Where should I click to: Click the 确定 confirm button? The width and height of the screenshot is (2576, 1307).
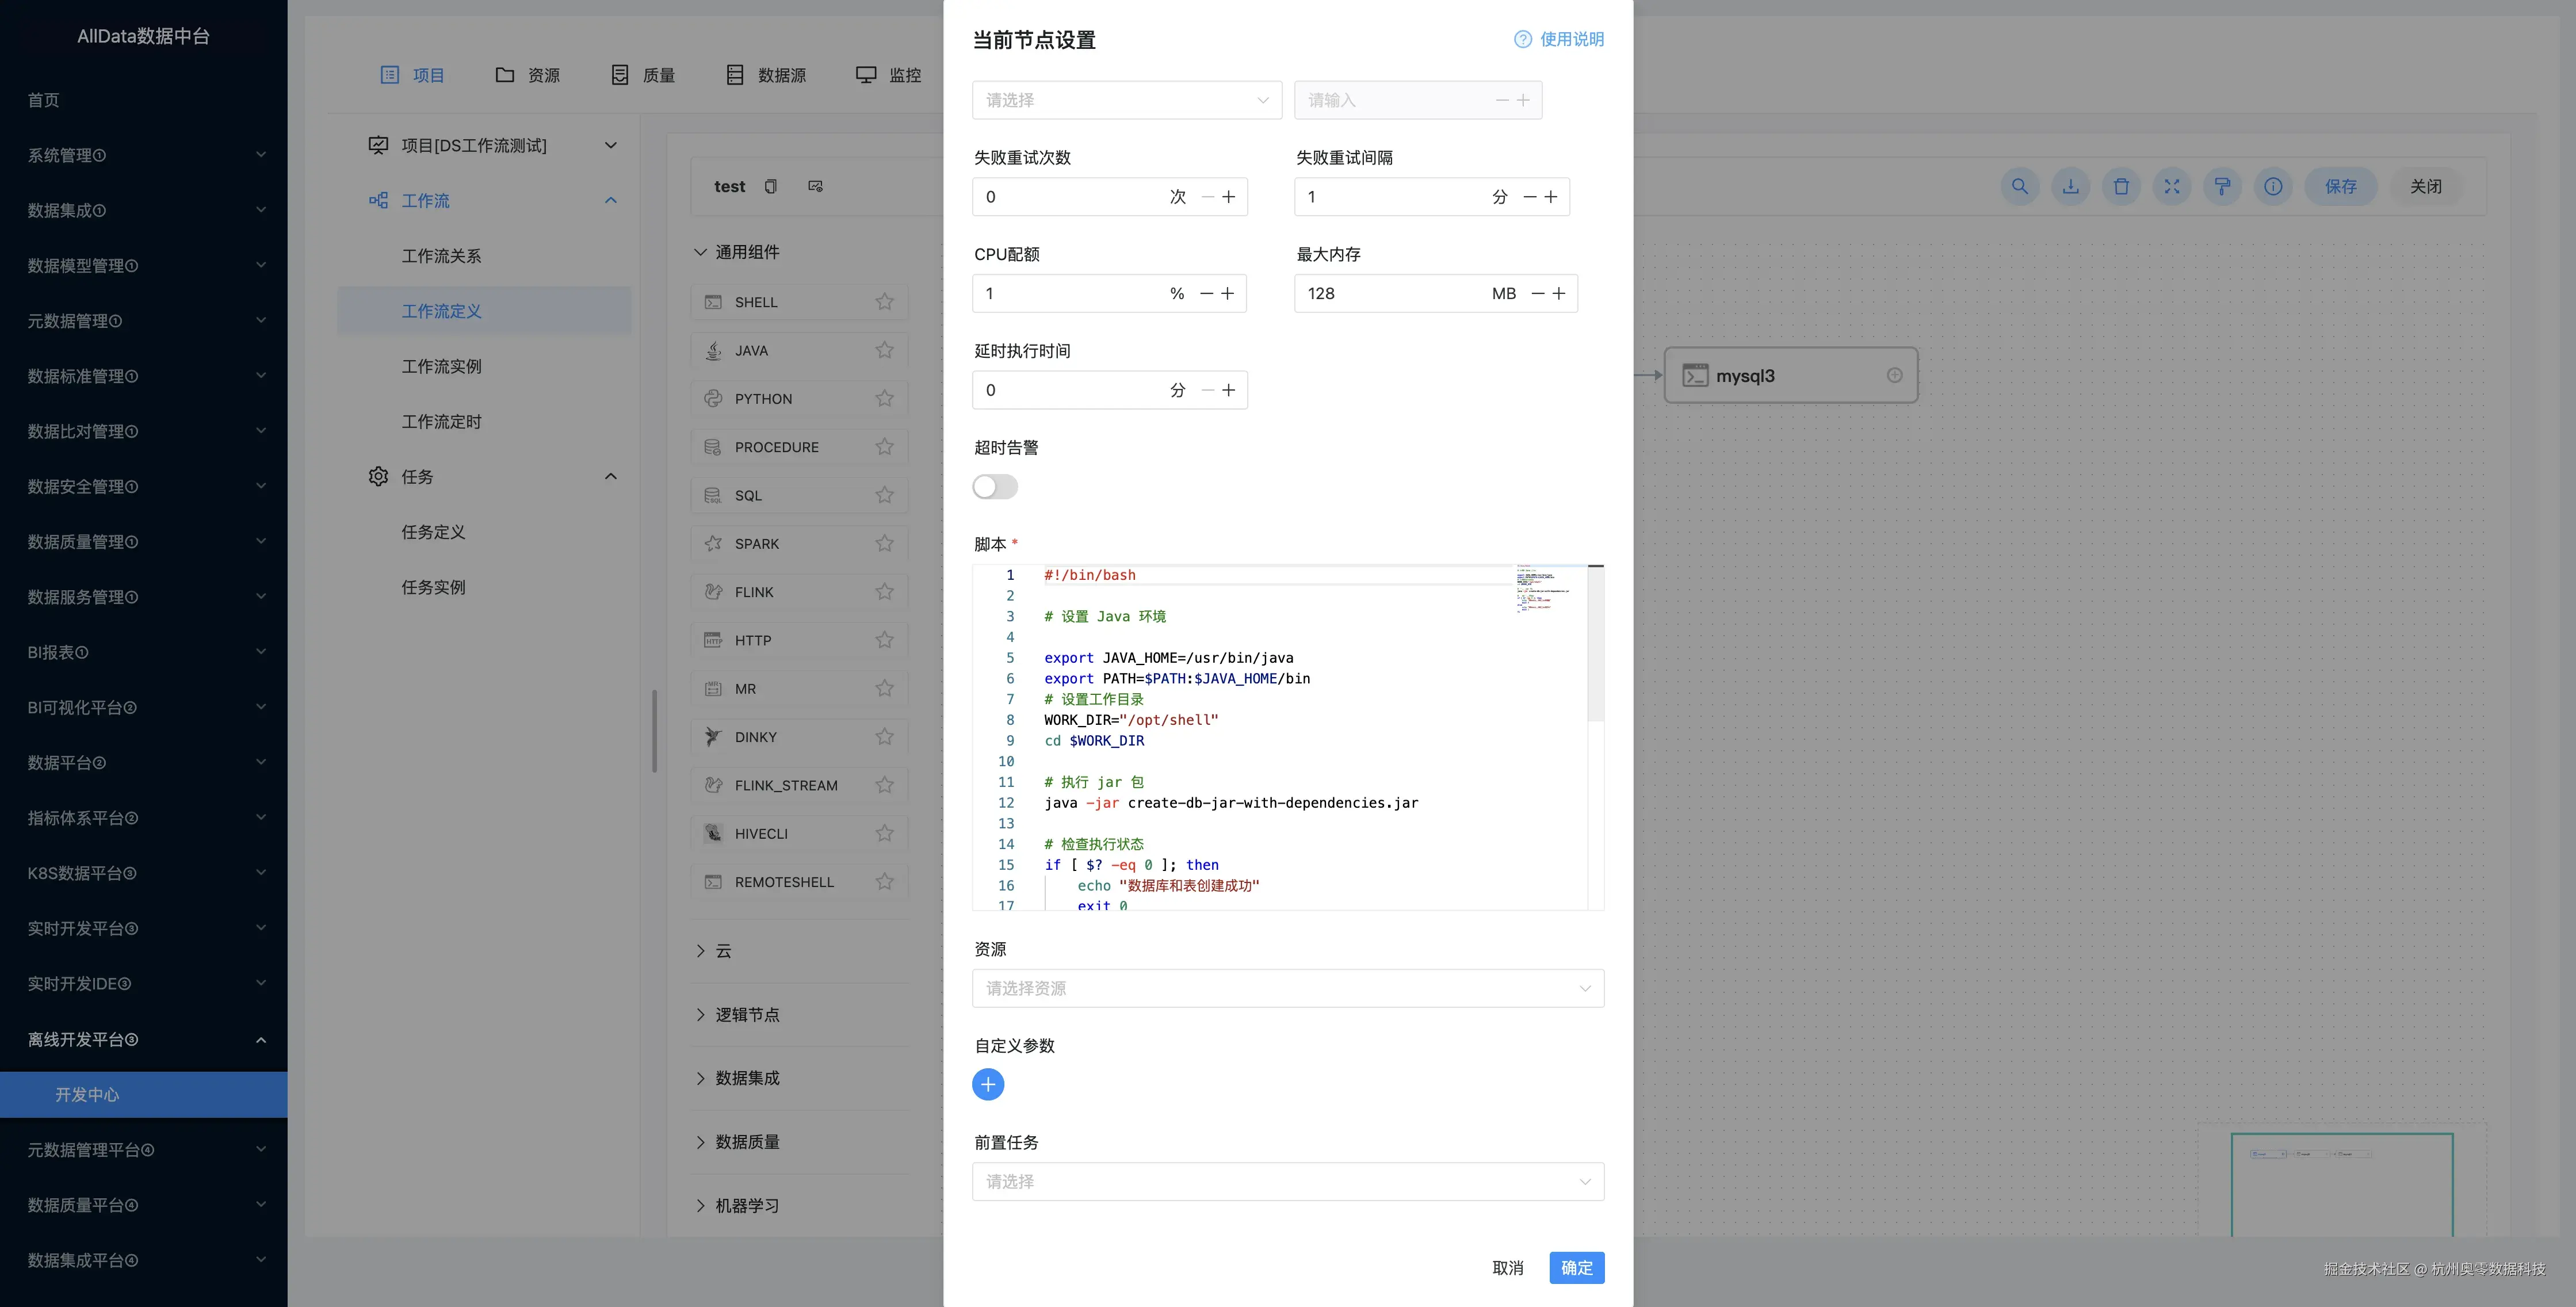[1576, 1267]
